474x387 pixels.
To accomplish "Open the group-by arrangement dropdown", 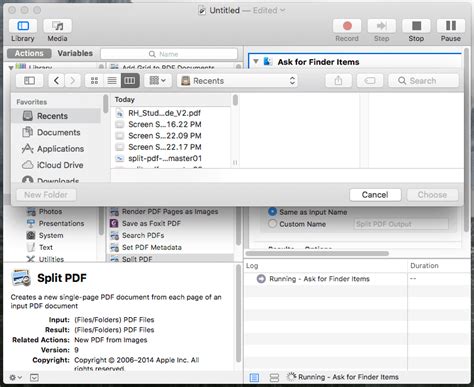I will [158, 81].
